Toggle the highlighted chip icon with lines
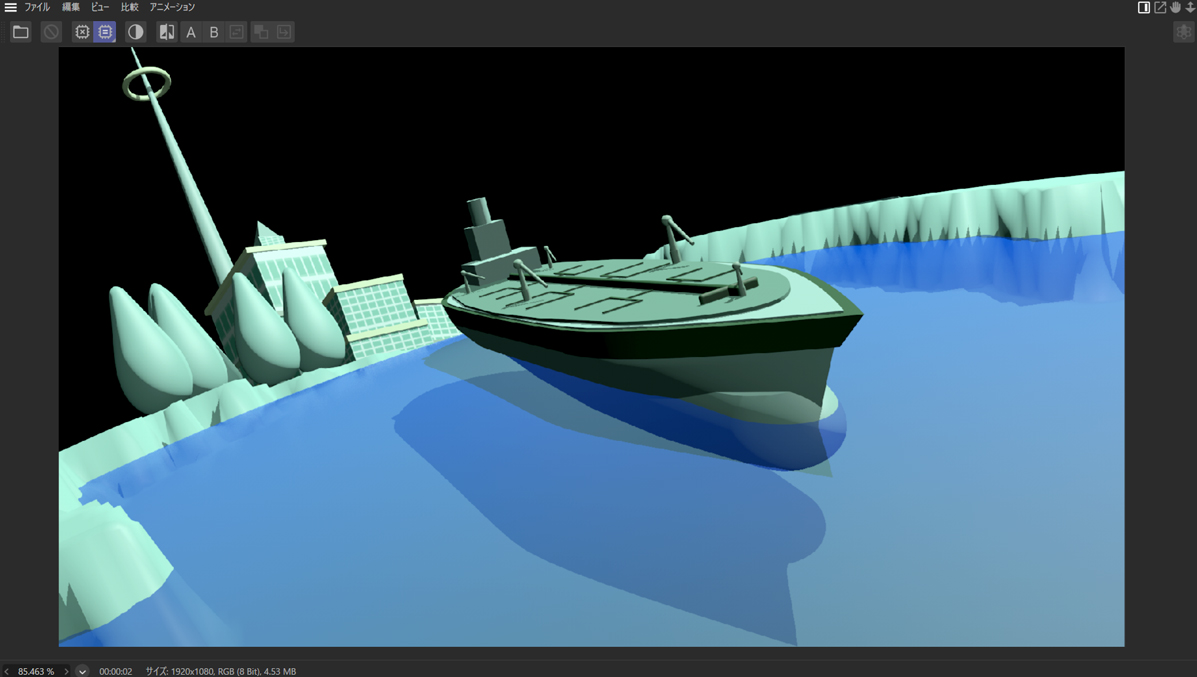The height and width of the screenshot is (677, 1197). [x=105, y=32]
